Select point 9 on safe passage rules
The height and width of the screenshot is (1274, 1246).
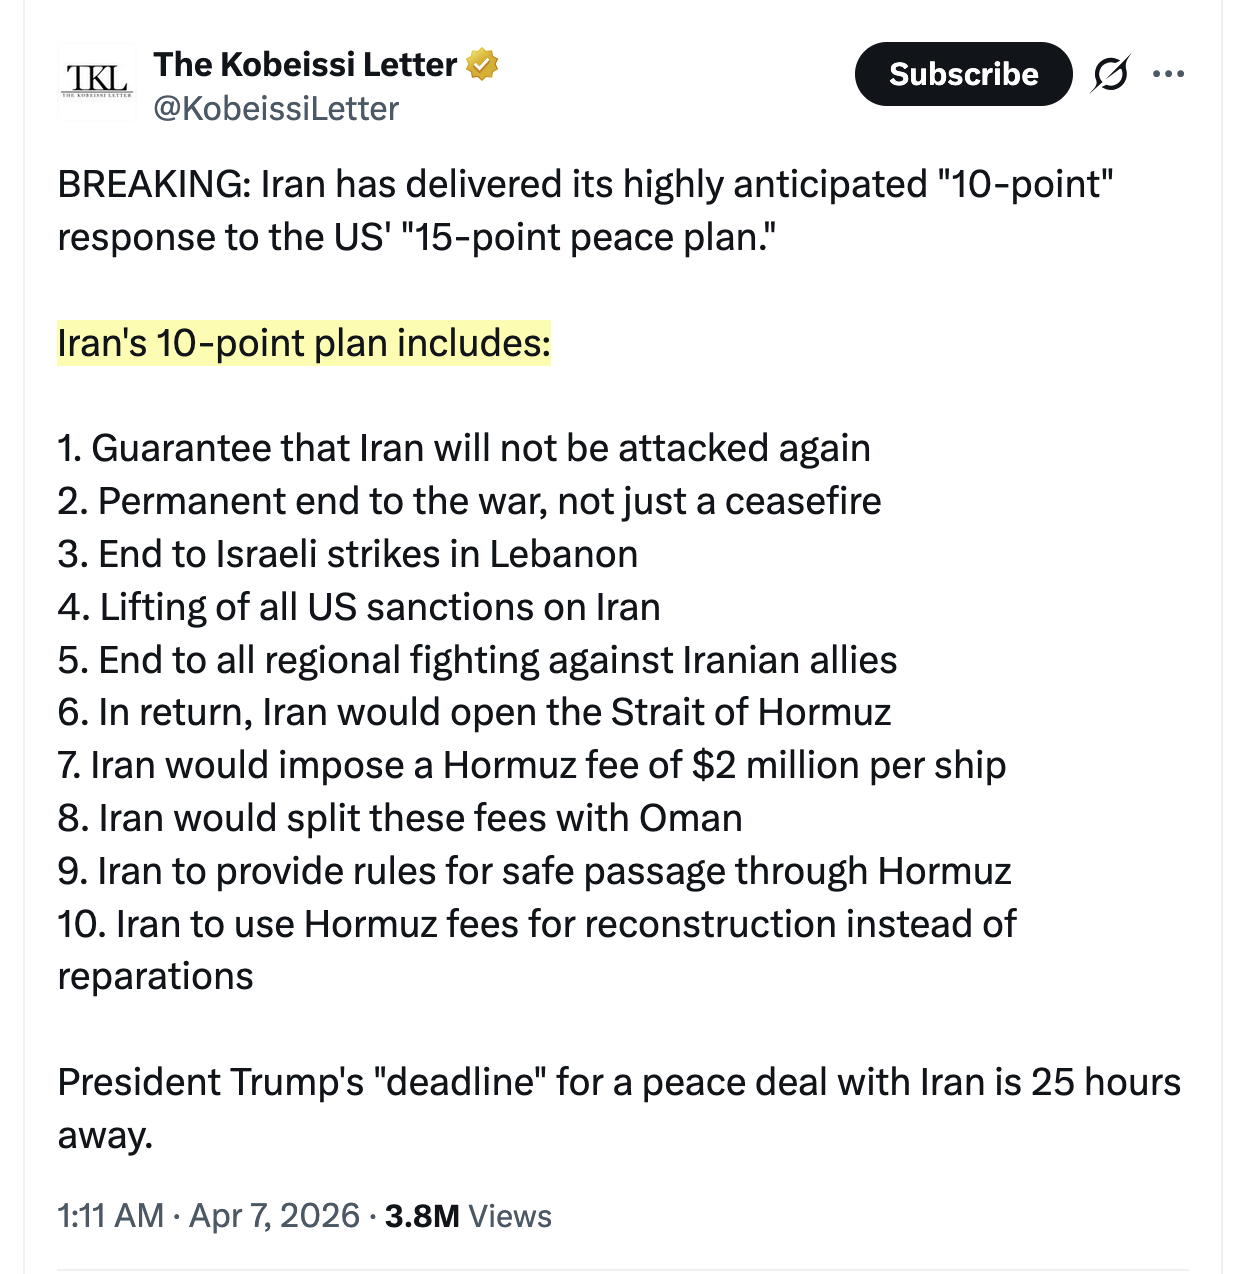(534, 871)
